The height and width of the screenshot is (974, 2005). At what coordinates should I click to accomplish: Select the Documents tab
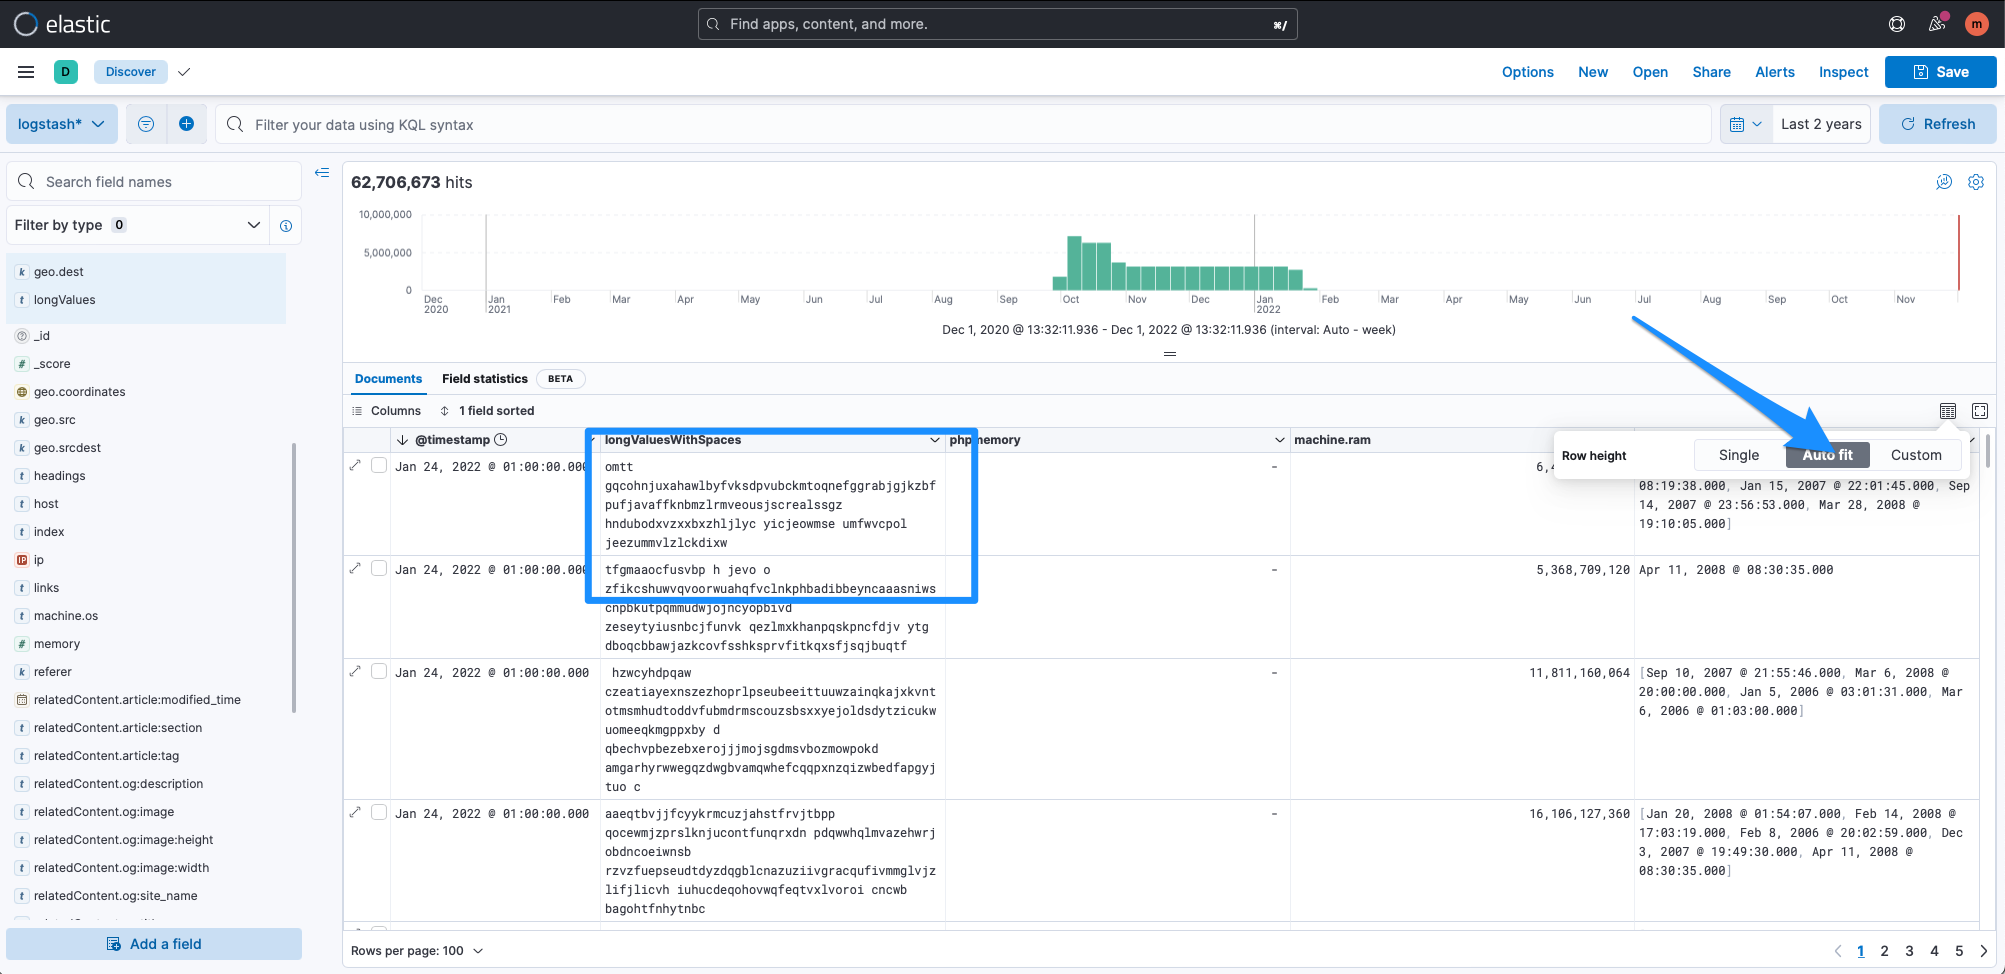388,379
